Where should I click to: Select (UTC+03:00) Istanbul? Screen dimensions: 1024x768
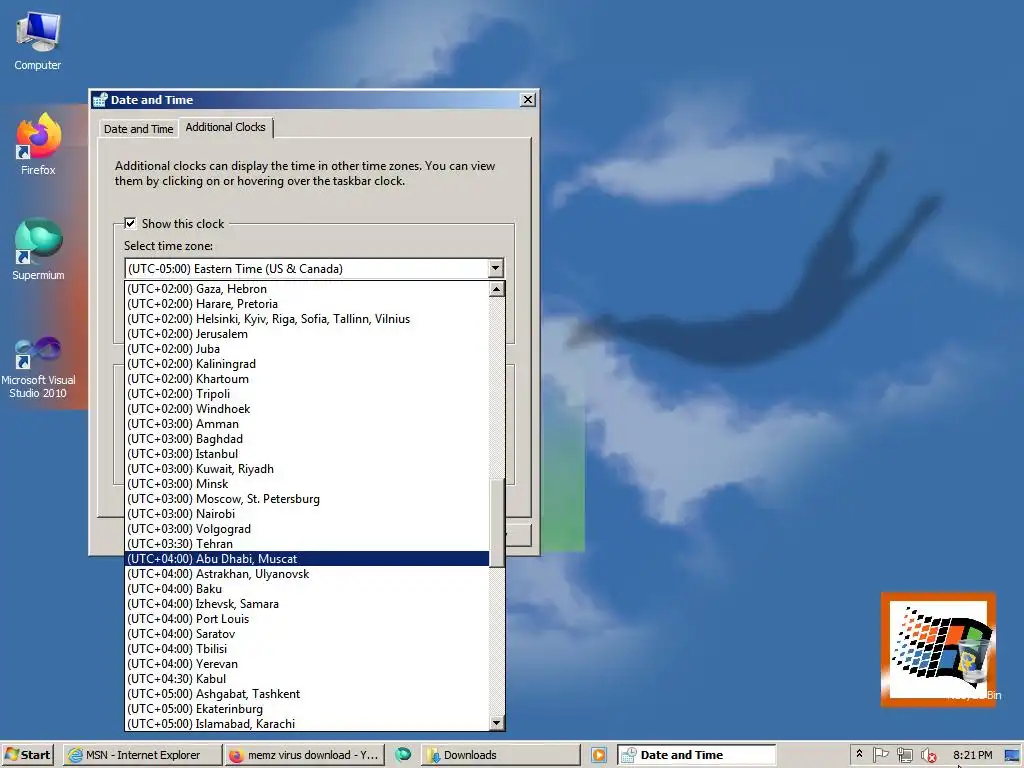306,454
